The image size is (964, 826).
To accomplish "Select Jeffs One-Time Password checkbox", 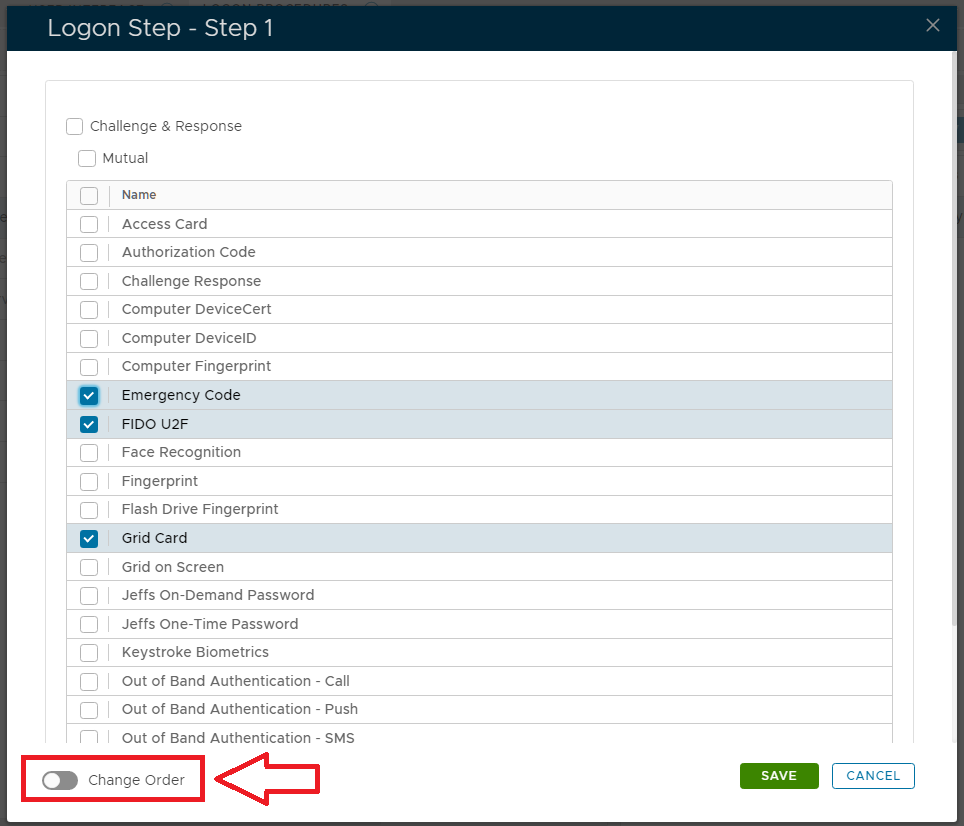I will [x=89, y=624].
